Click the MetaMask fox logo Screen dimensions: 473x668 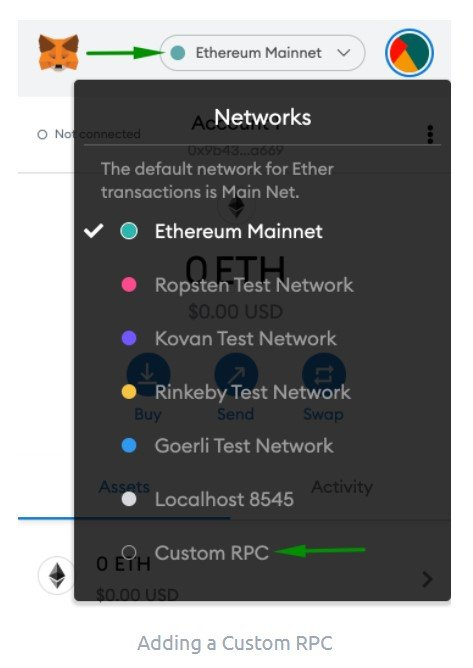pyautogui.click(x=59, y=53)
